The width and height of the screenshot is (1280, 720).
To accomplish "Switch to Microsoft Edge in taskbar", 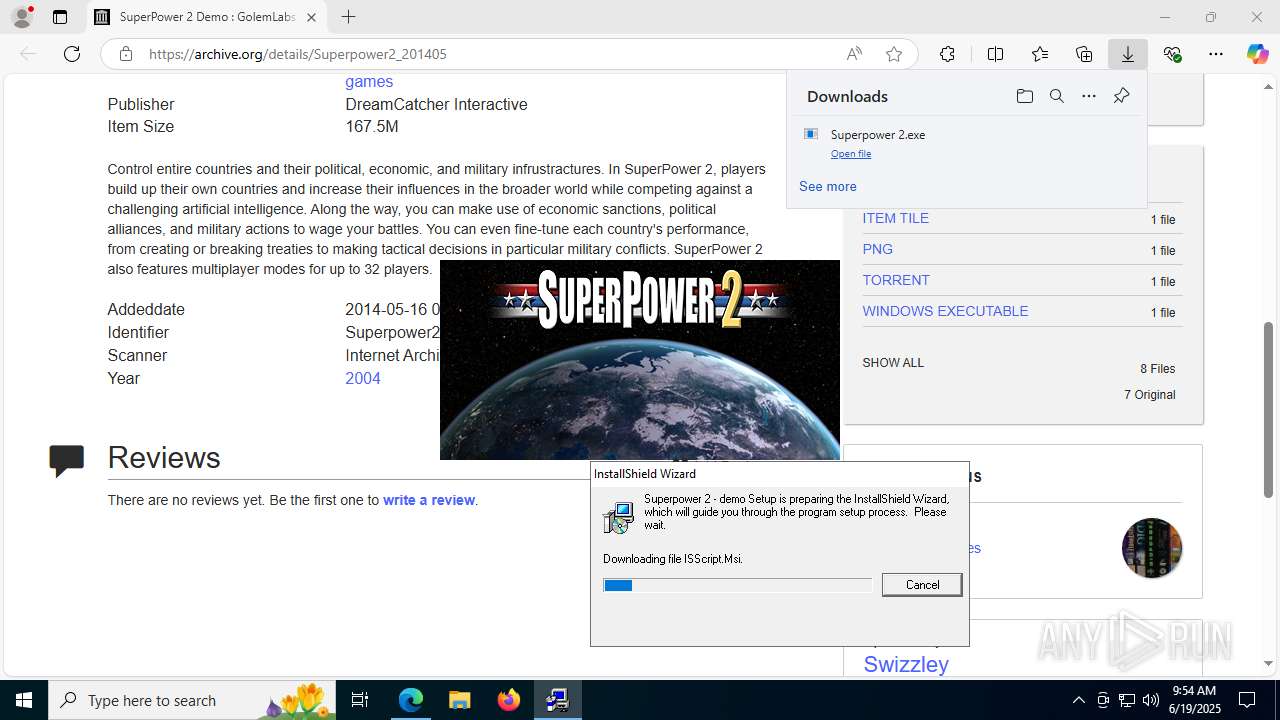I will pyautogui.click(x=411, y=700).
